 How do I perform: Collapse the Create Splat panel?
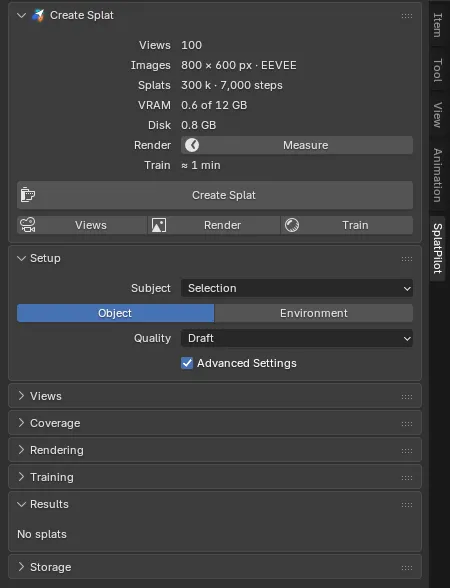tap(21, 15)
